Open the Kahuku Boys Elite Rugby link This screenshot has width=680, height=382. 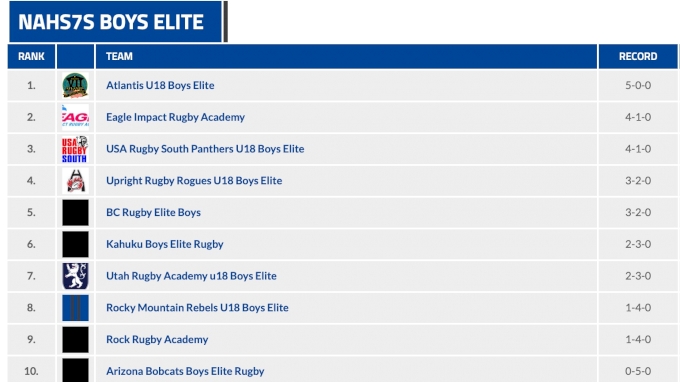click(x=164, y=244)
